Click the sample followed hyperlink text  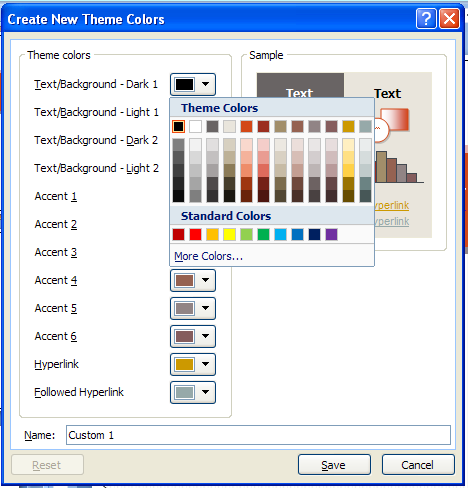point(392,221)
